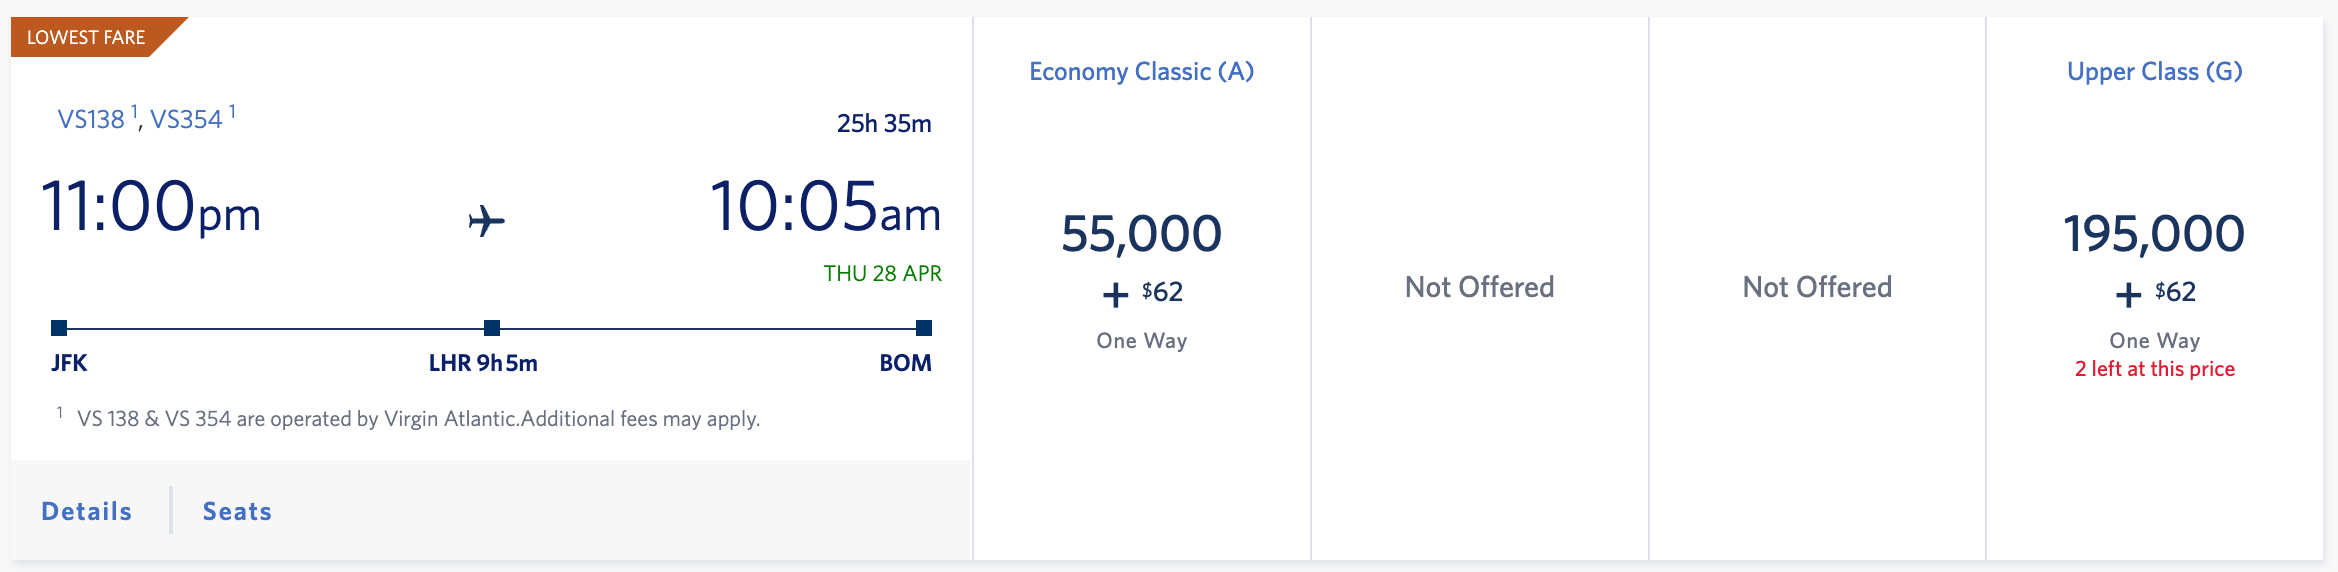Click the LHR 9h5m layover label
2338x572 pixels.
tap(483, 363)
